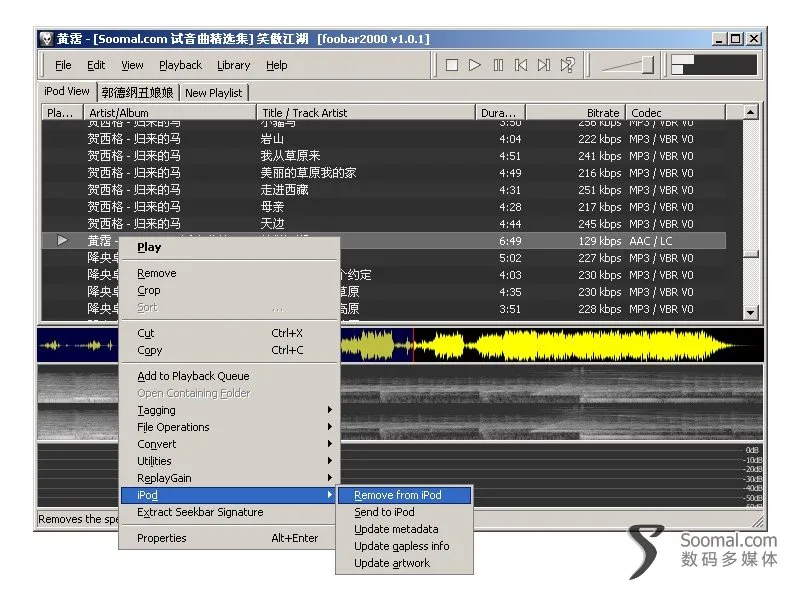Expand the ReplayGain submenu
Image resolution: width=800 pixels, height=600 pixels.
click(230, 478)
